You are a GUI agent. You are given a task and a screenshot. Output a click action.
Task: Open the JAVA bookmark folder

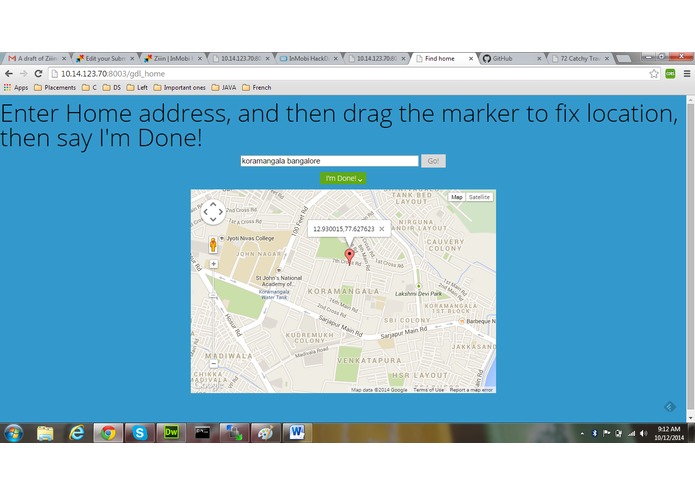[x=224, y=88]
